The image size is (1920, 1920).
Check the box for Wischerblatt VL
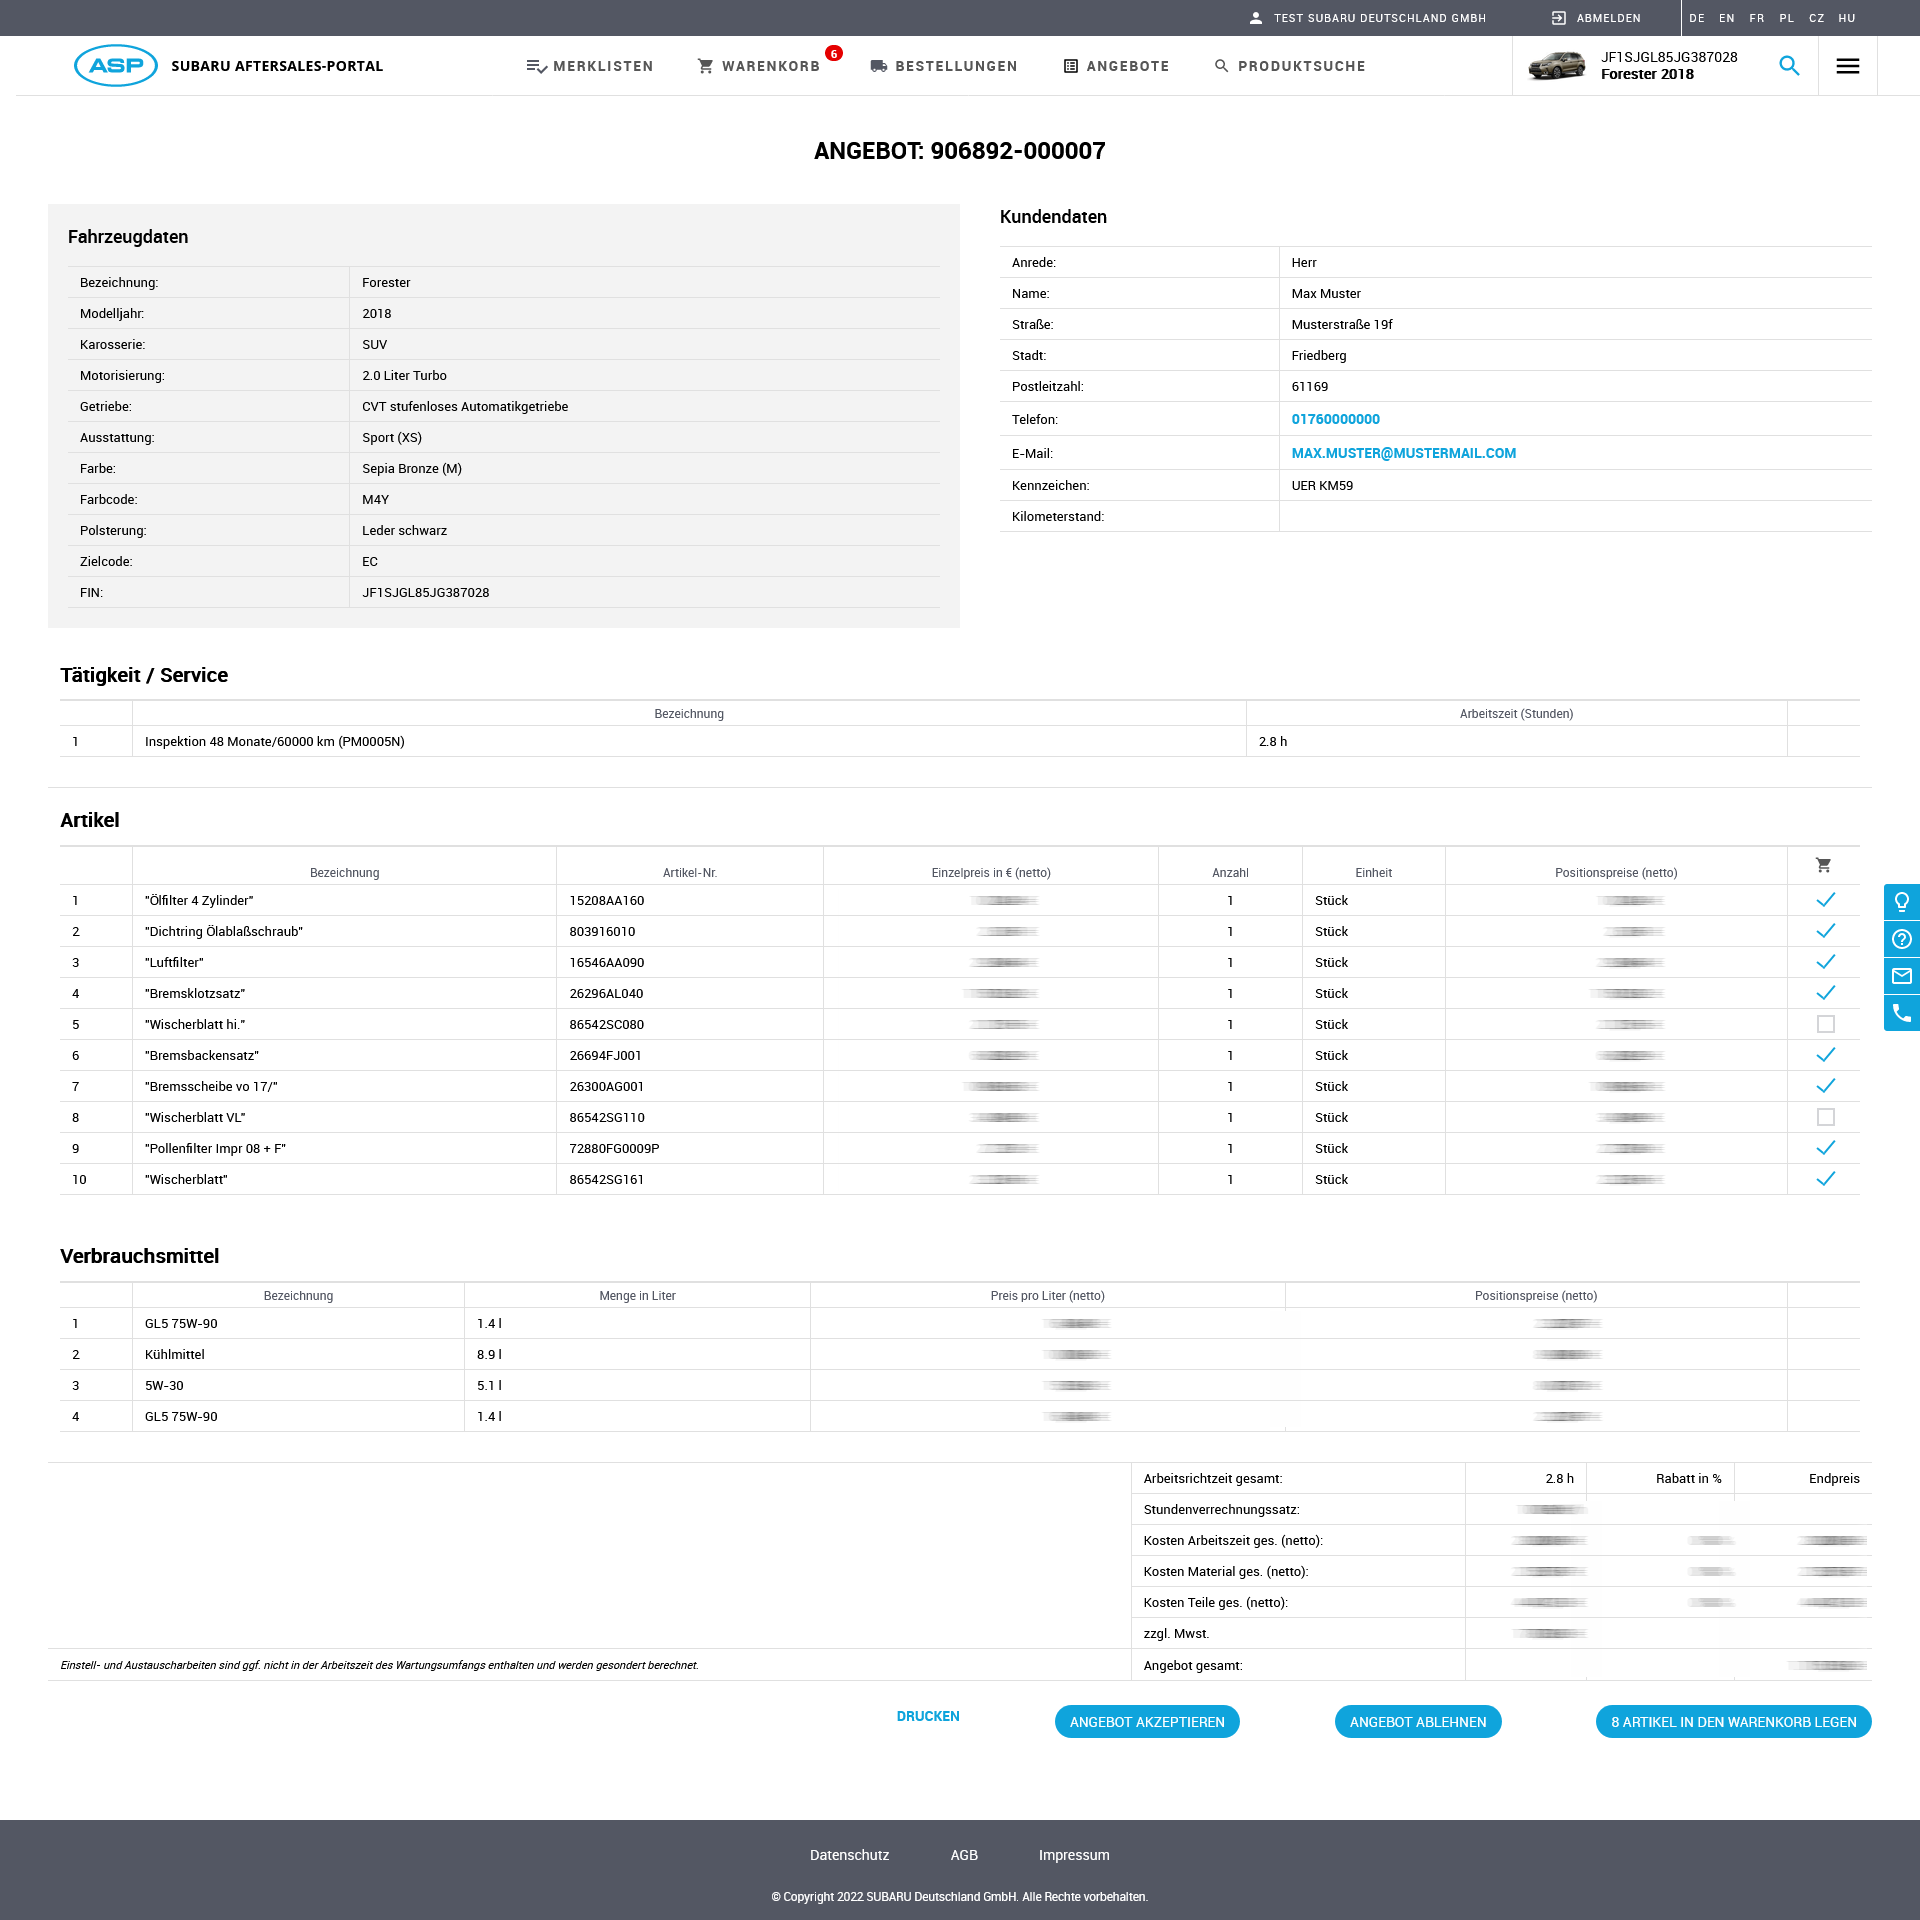pyautogui.click(x=1825, y=1117)
